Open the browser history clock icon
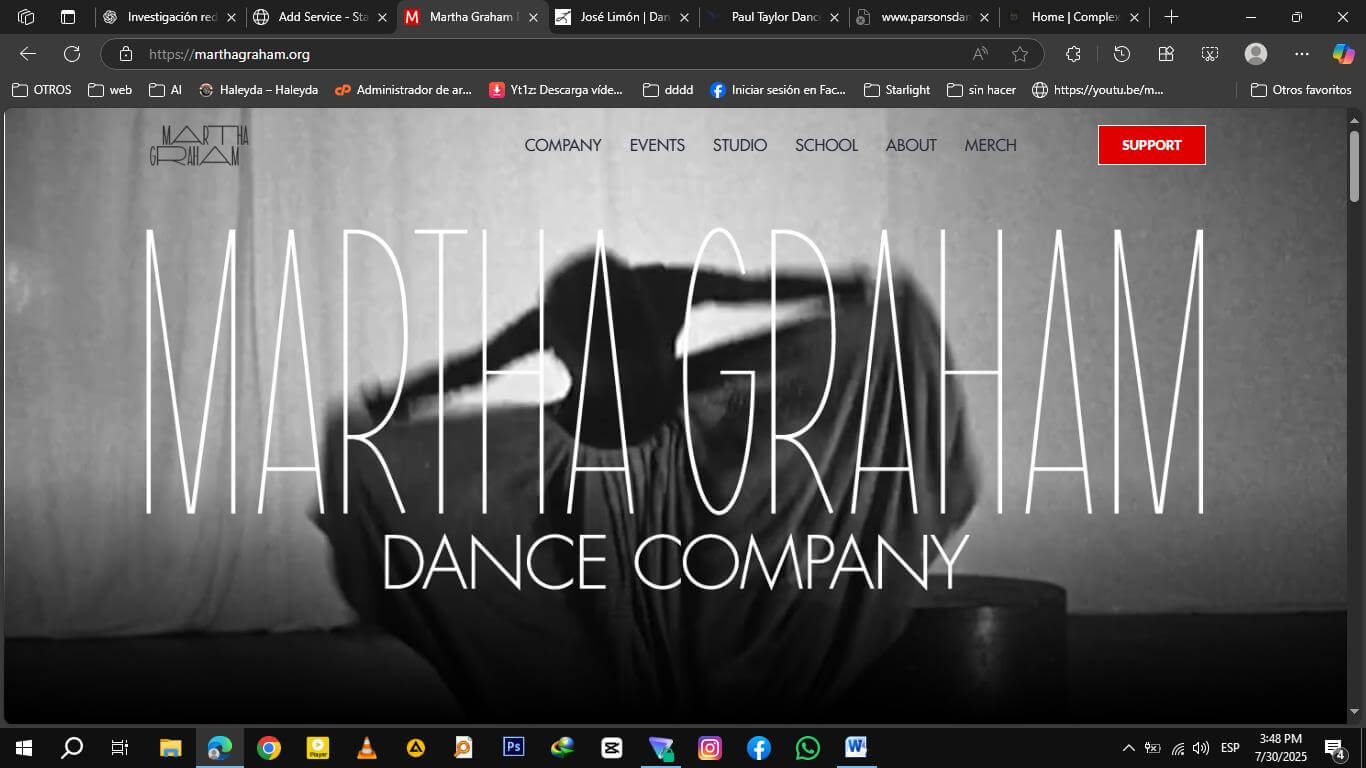Screen dimensions: 1366x768 (1121, 54)
